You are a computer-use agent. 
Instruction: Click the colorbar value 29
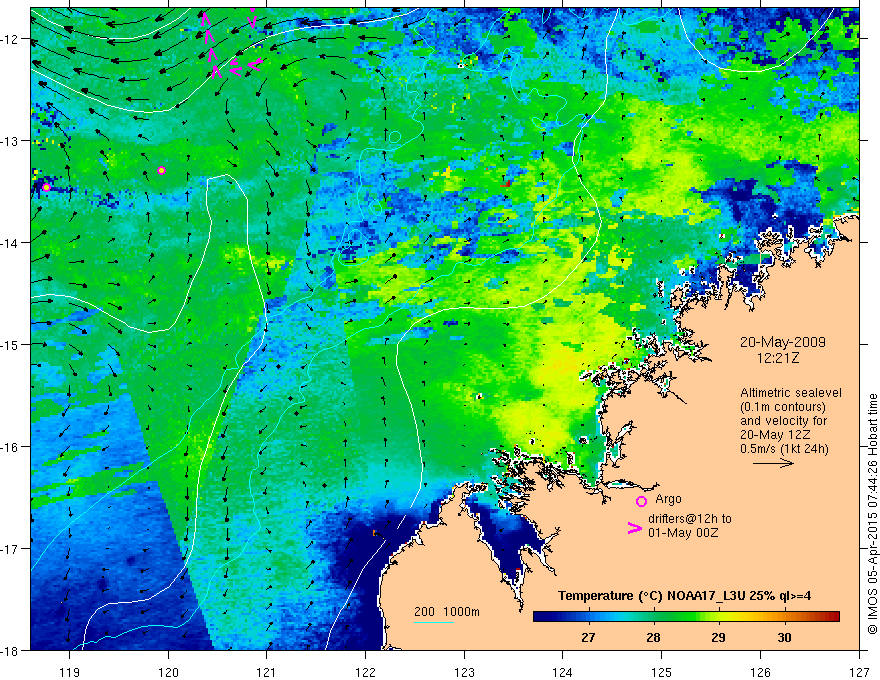tap(718, 638)
